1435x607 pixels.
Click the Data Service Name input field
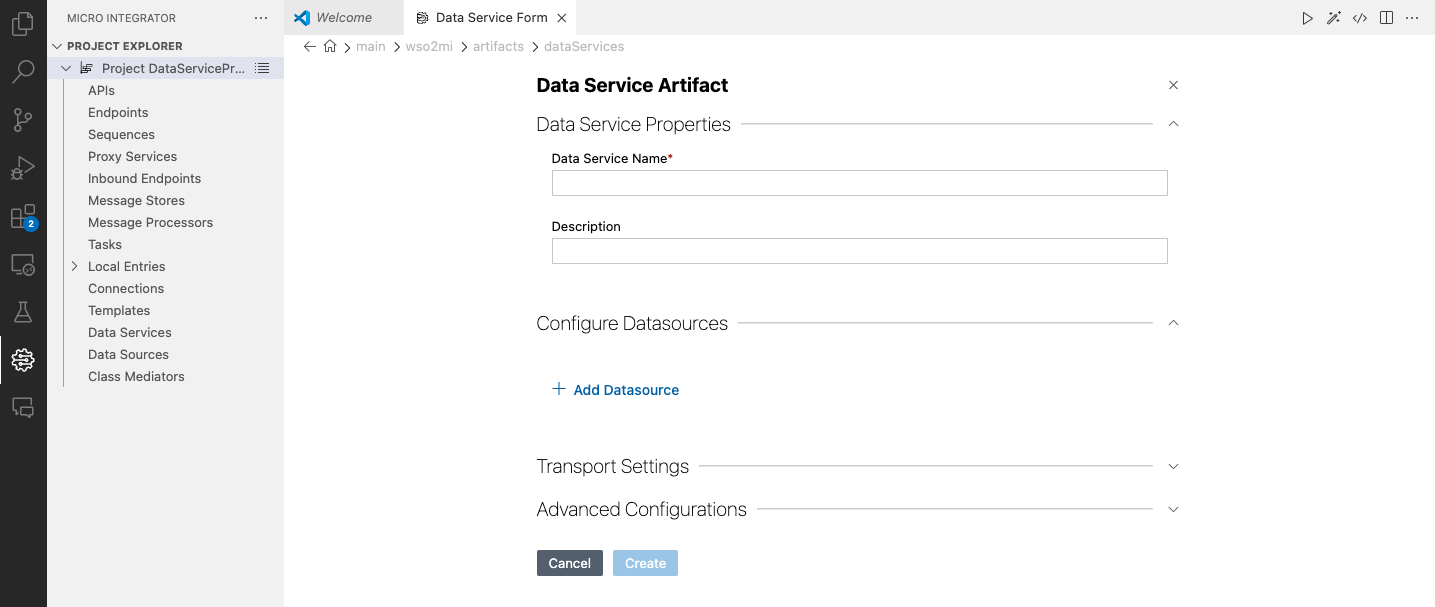pyautogui.click(x=859, y=183)
